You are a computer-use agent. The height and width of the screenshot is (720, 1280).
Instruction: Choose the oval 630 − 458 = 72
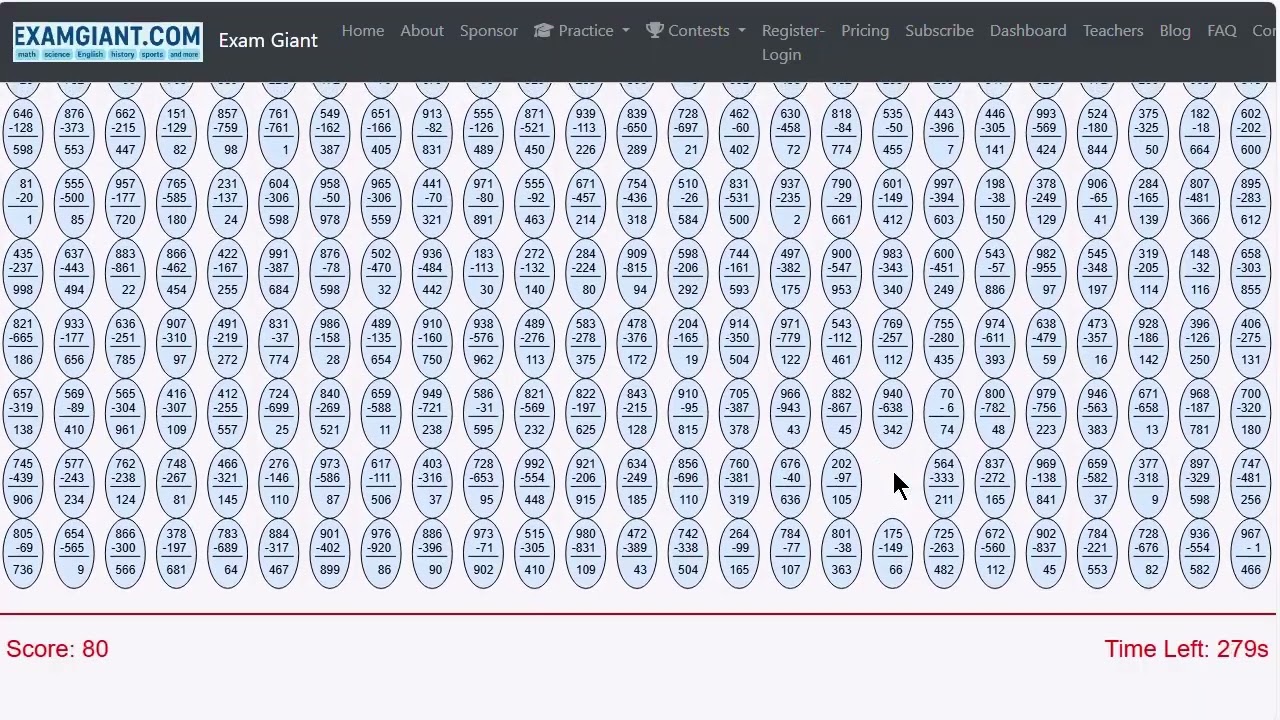791,132
